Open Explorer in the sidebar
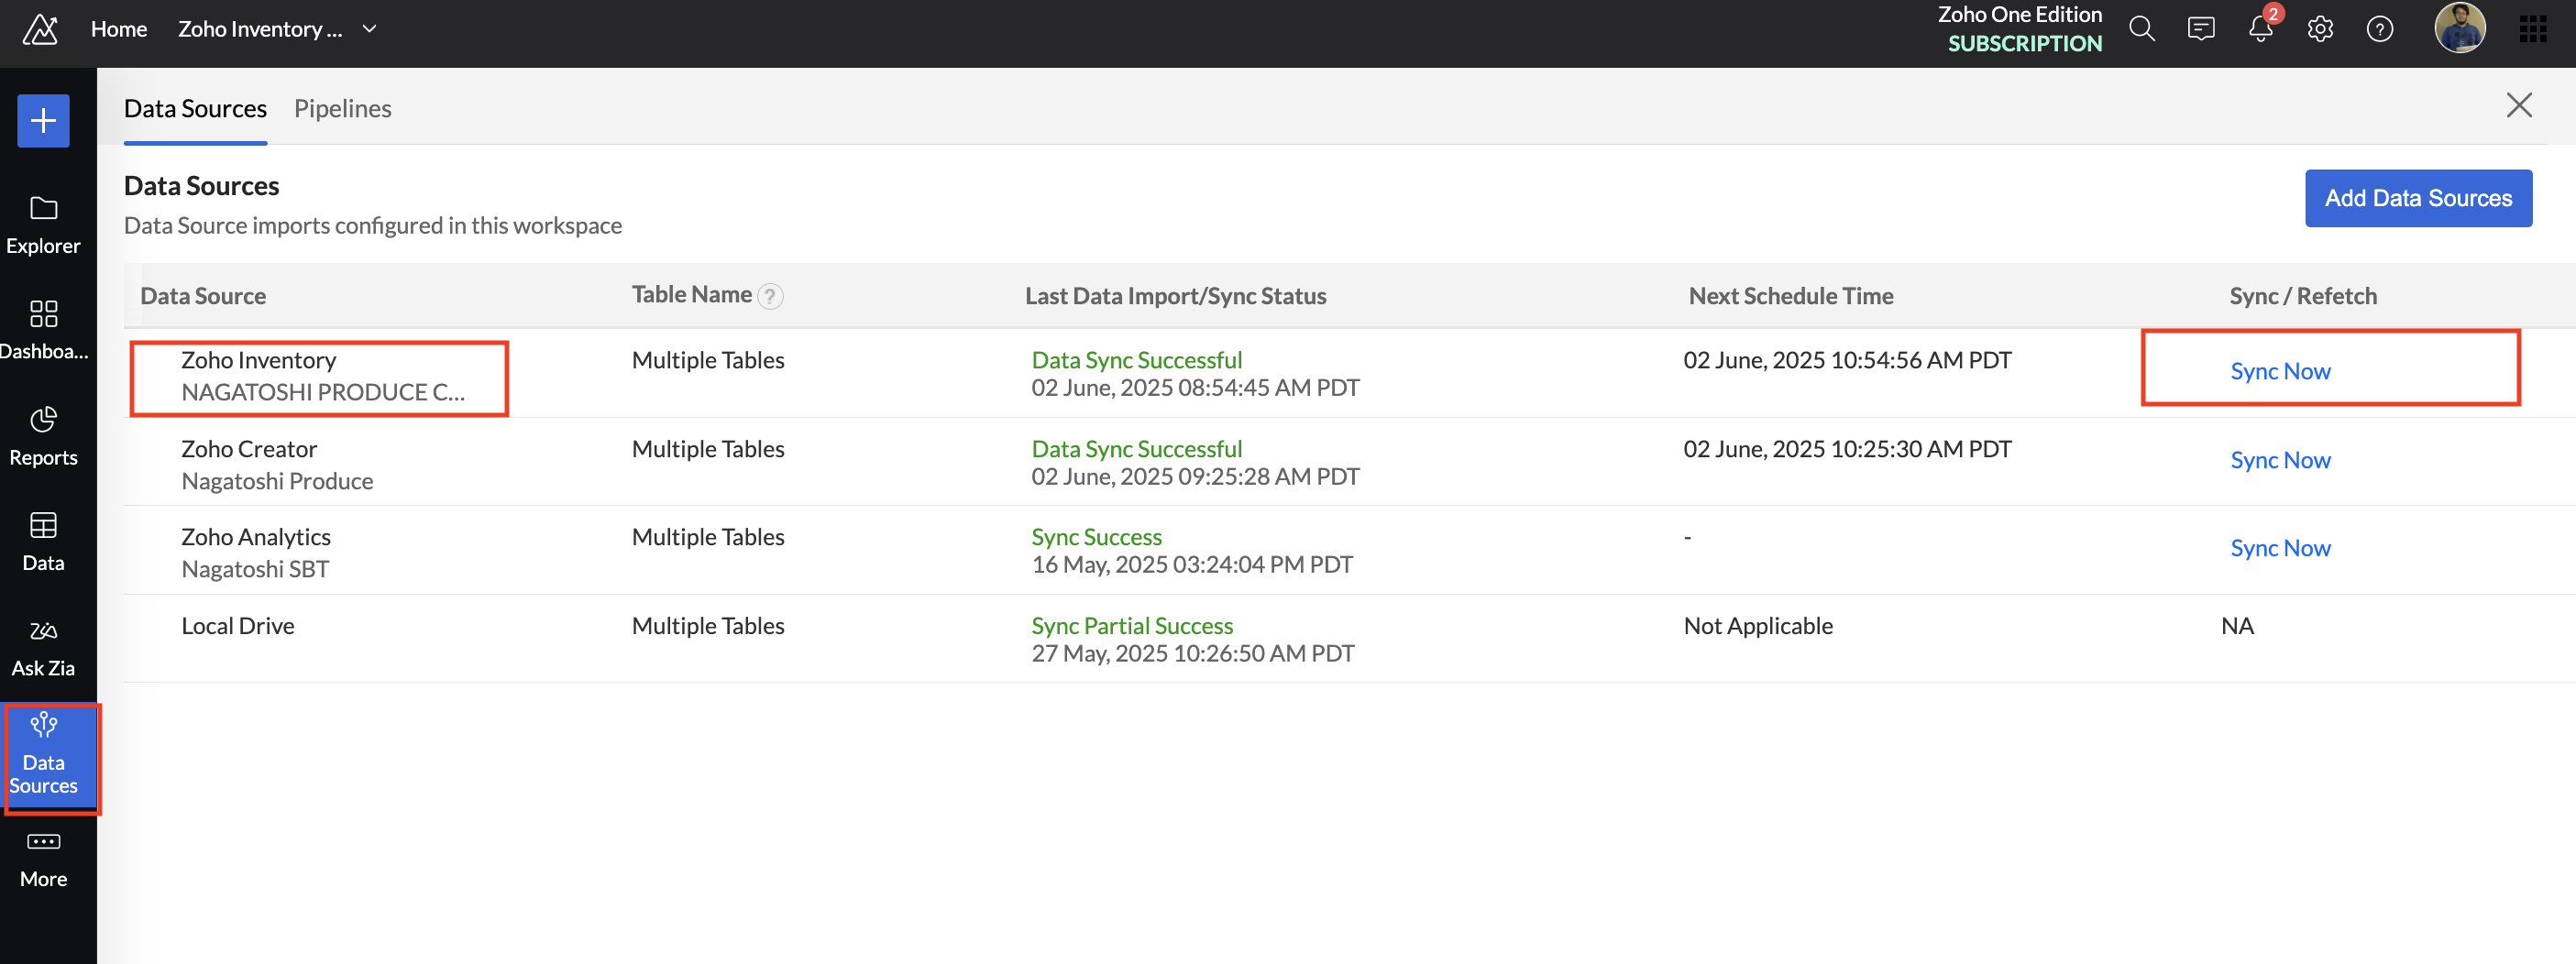Image resolution: width=2576 pixels, height=964 pixels. point(43,225)
